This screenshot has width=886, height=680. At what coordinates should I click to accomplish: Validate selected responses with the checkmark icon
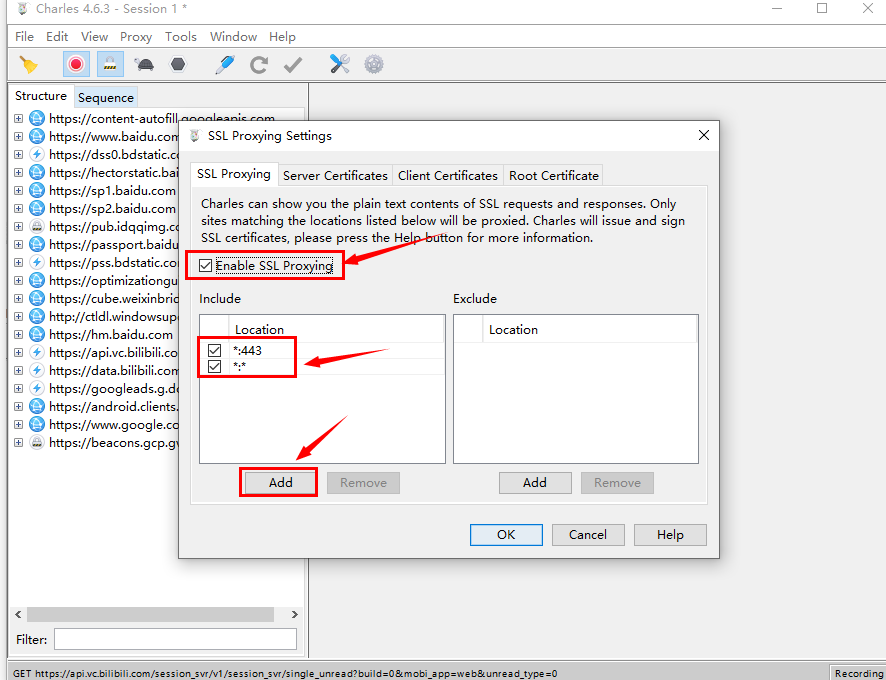(x=293, y=64)
